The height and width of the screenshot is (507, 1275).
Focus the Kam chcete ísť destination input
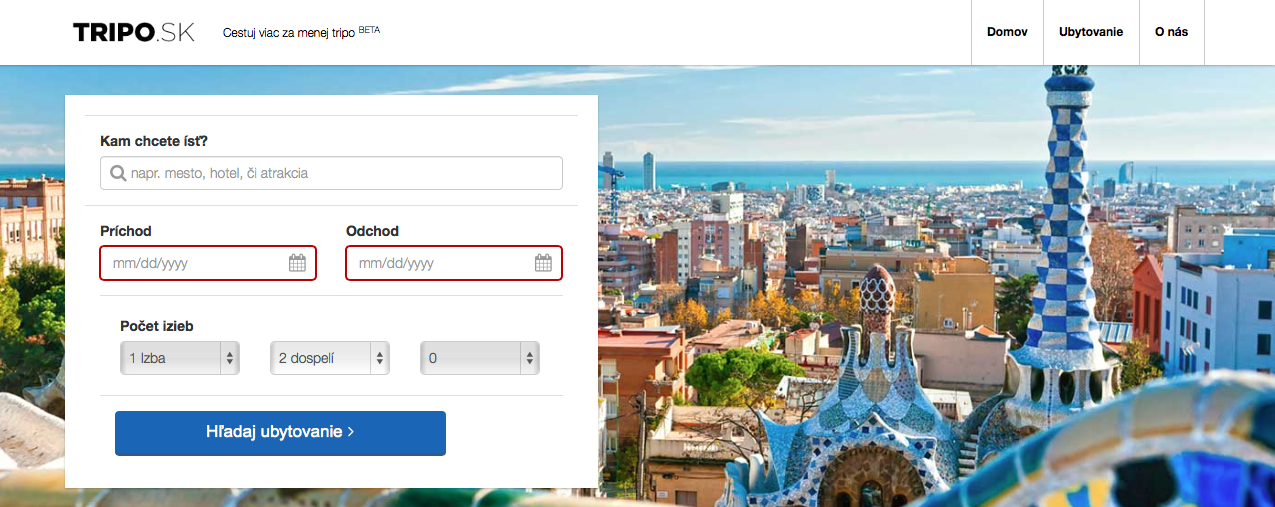point(331,173)
